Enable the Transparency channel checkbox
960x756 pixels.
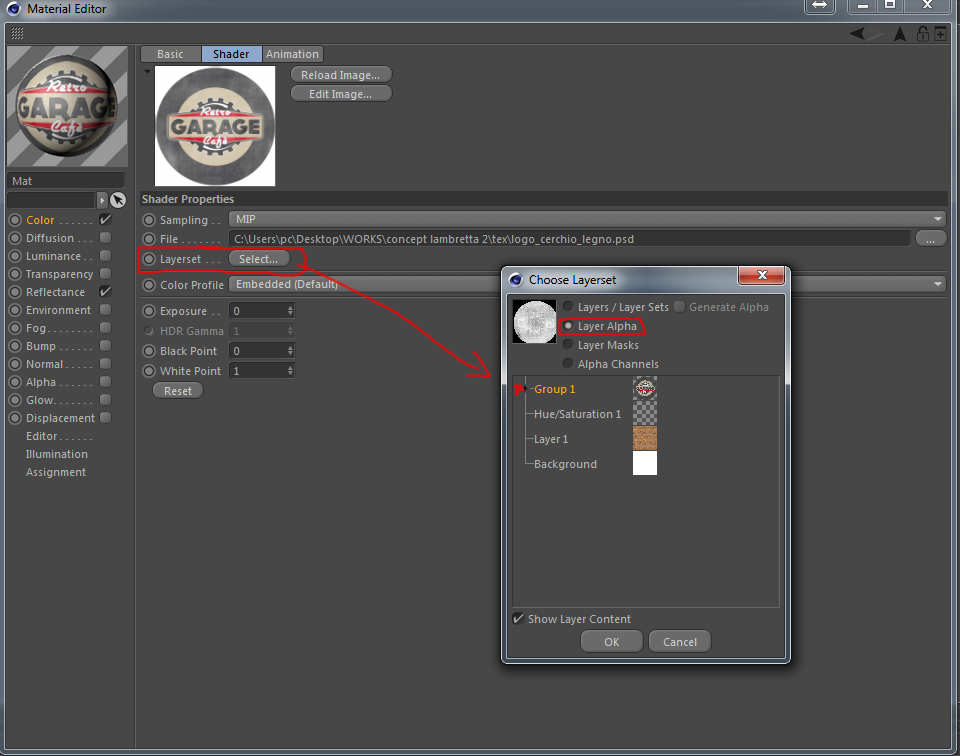coord(105,273)
